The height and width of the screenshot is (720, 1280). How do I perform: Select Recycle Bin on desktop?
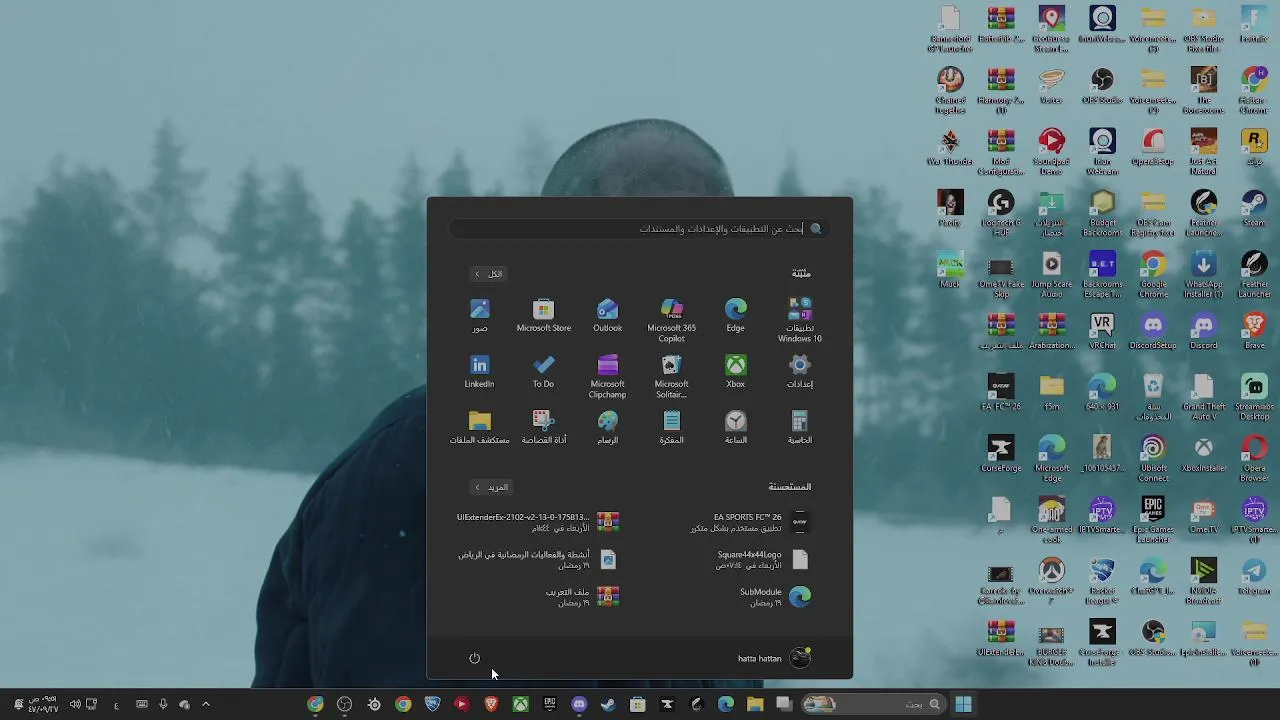click(1153, 396)
